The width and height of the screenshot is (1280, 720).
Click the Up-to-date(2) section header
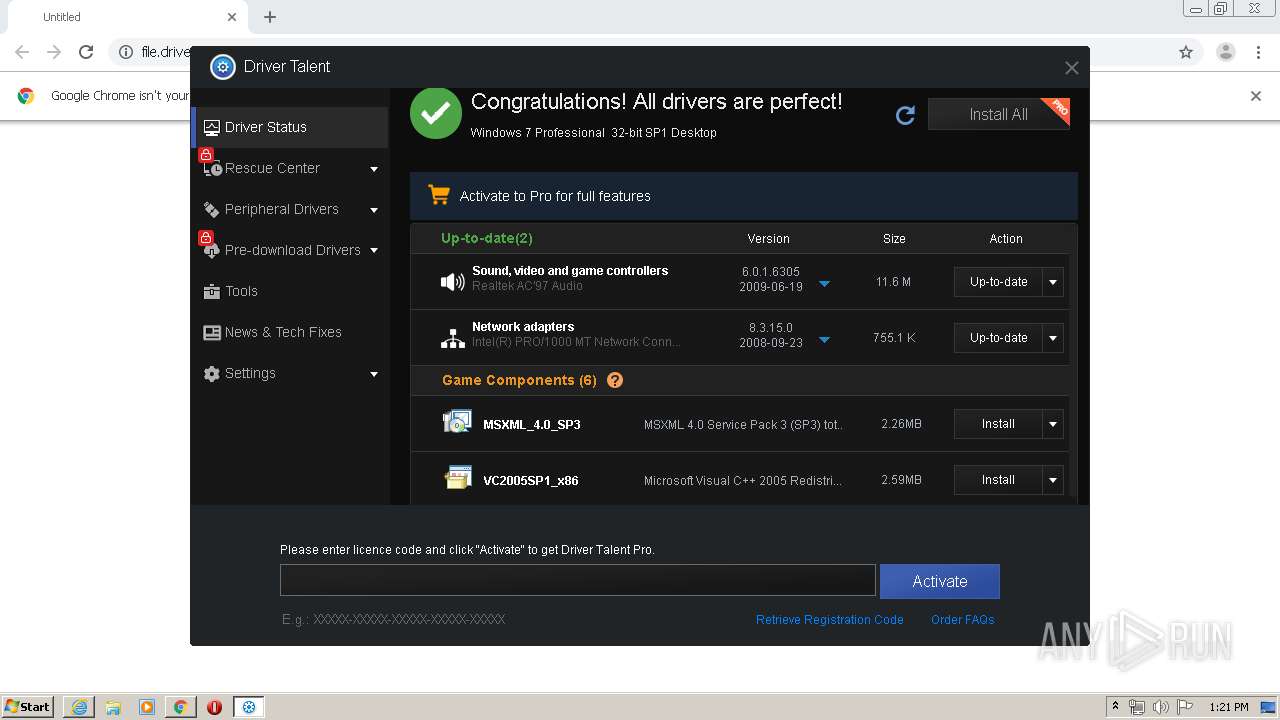[487, 238]
